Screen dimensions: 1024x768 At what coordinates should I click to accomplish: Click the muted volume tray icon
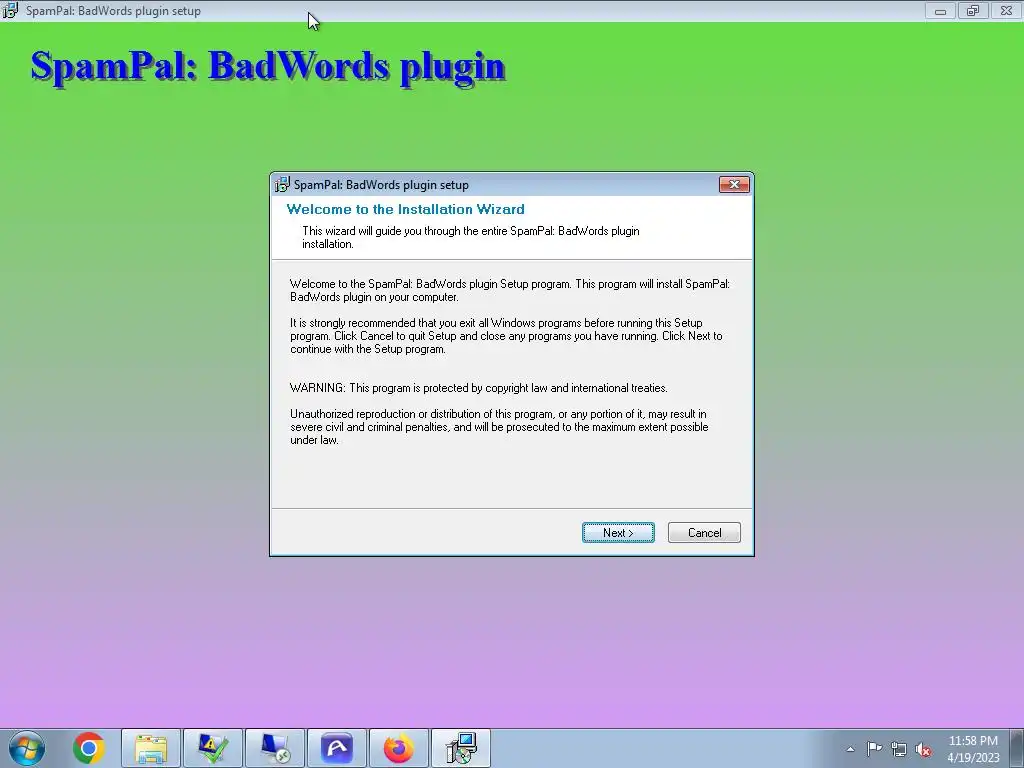coord(923,749)
